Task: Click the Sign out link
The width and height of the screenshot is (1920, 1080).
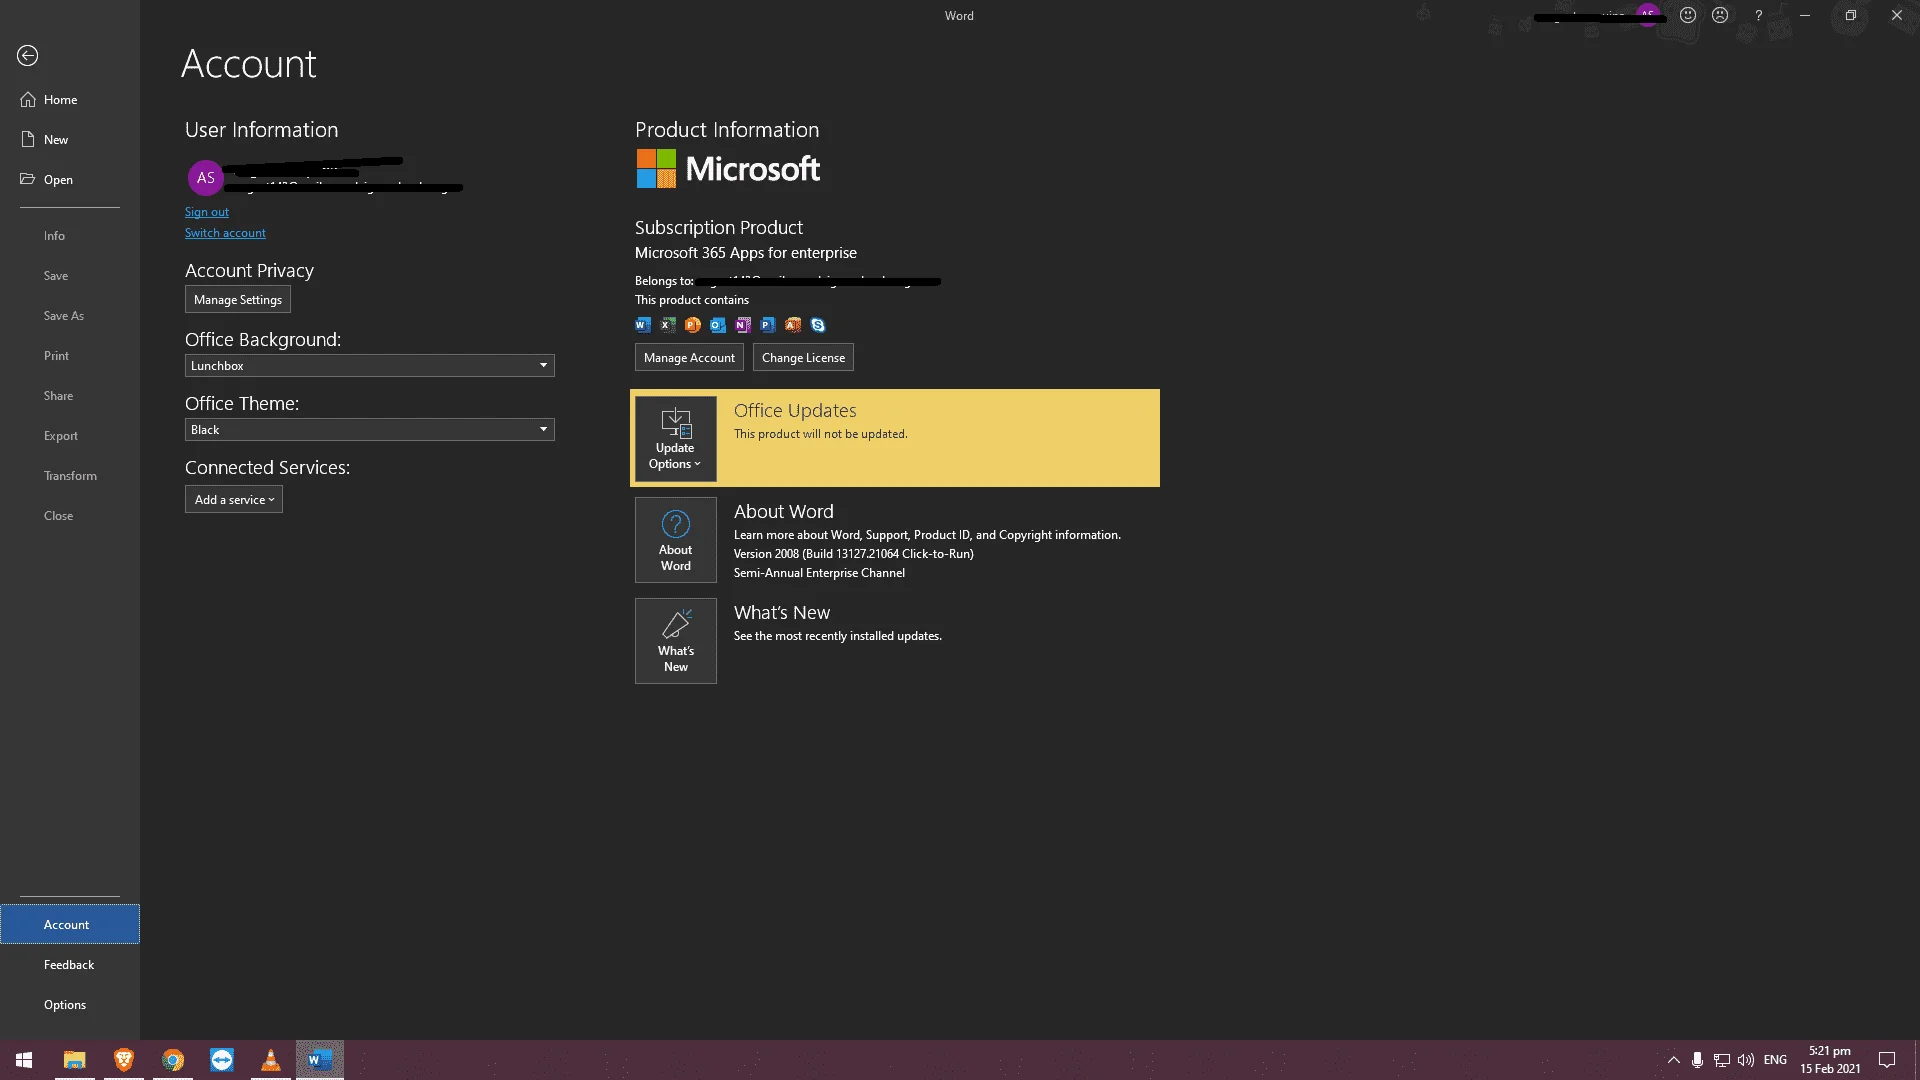Action: 207,212
